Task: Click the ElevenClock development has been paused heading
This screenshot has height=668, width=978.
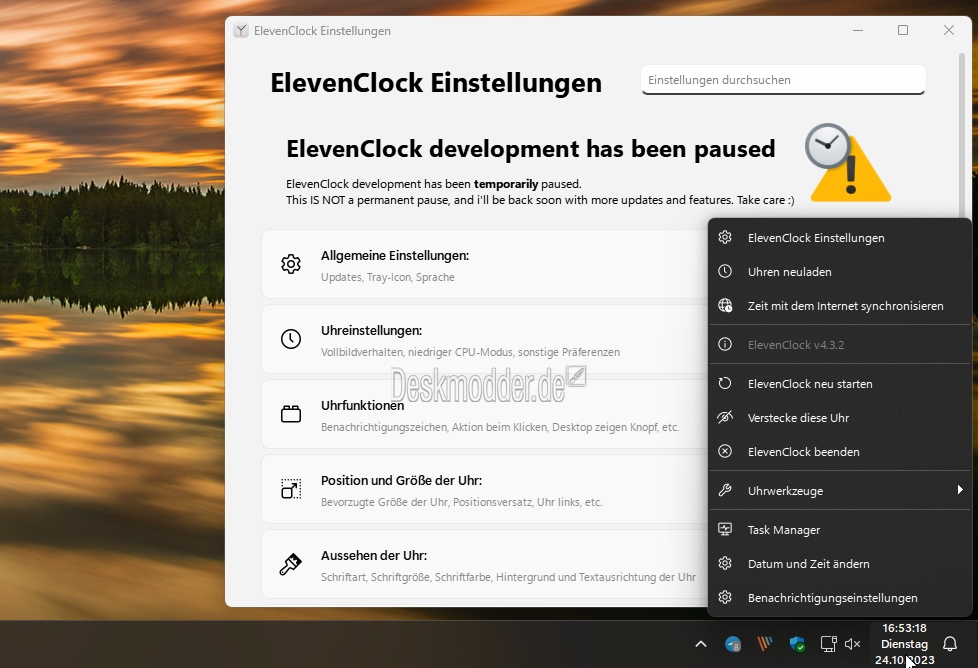Action: point(530,148)
